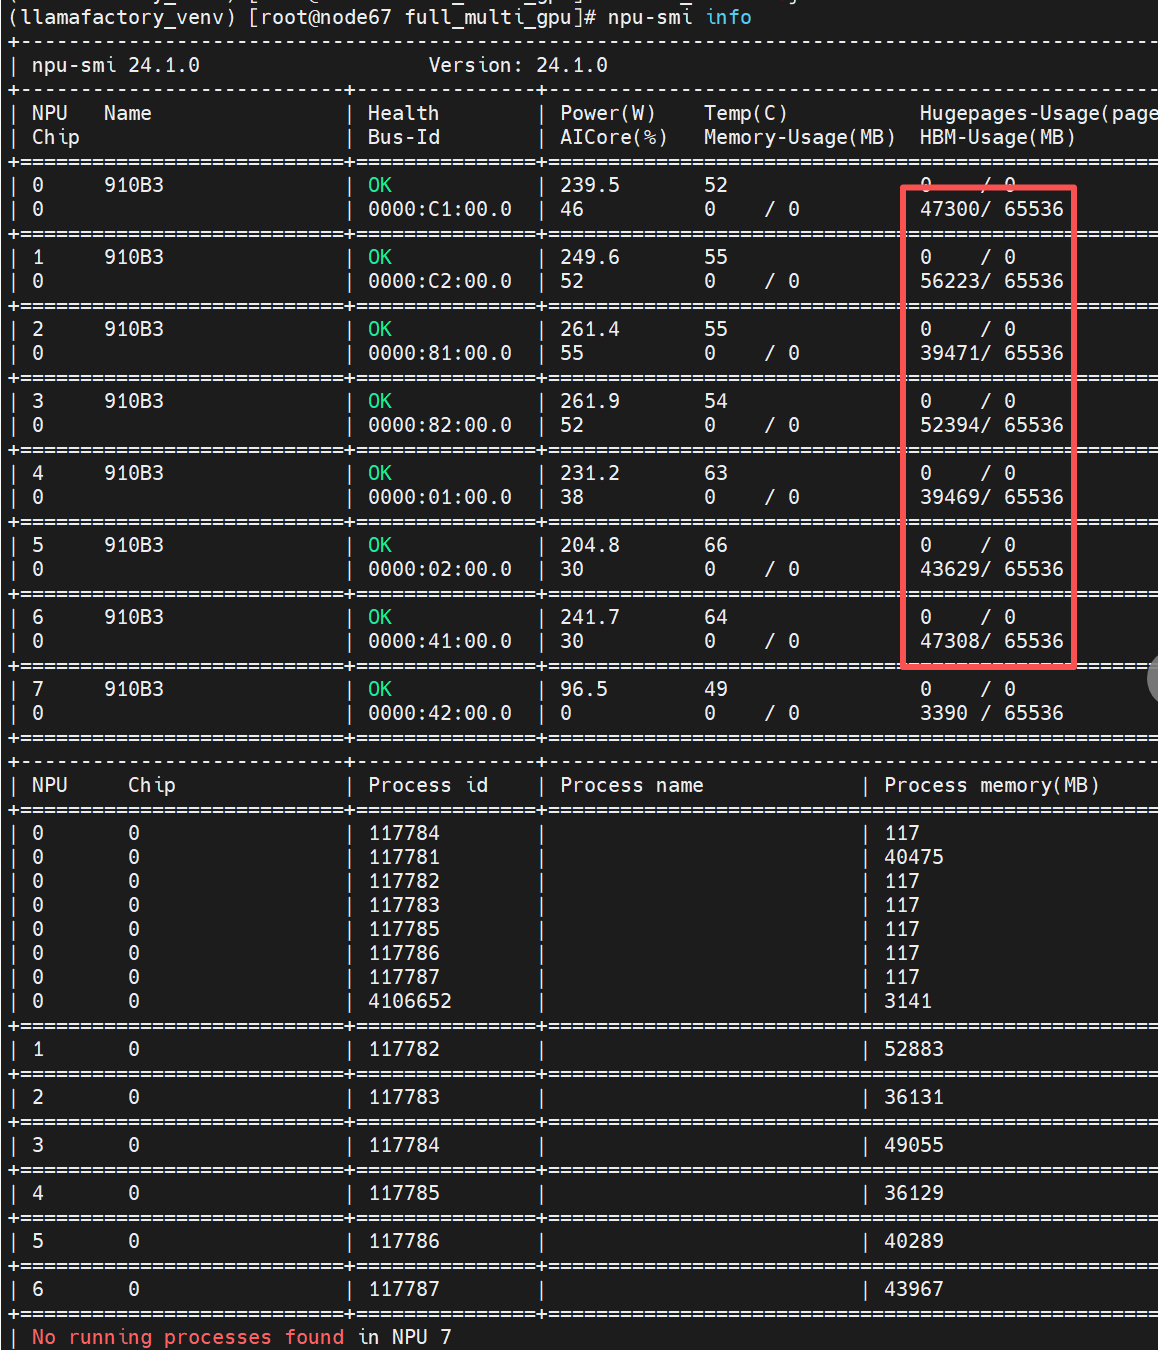Click the temperature value 66
The width and height of the screenshot is (1158, 1350).
(716, 545)
